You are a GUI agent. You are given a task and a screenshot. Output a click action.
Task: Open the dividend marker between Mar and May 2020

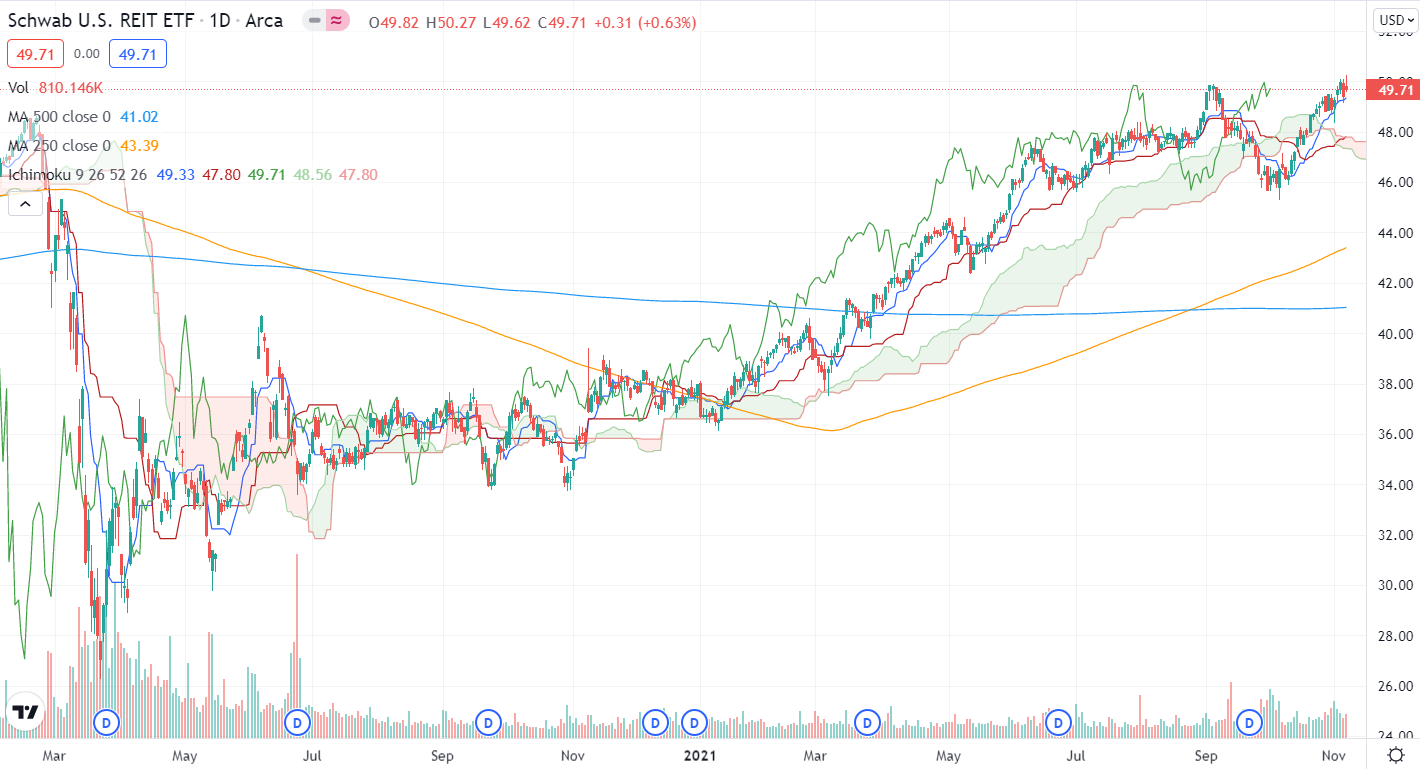[106, 721]
